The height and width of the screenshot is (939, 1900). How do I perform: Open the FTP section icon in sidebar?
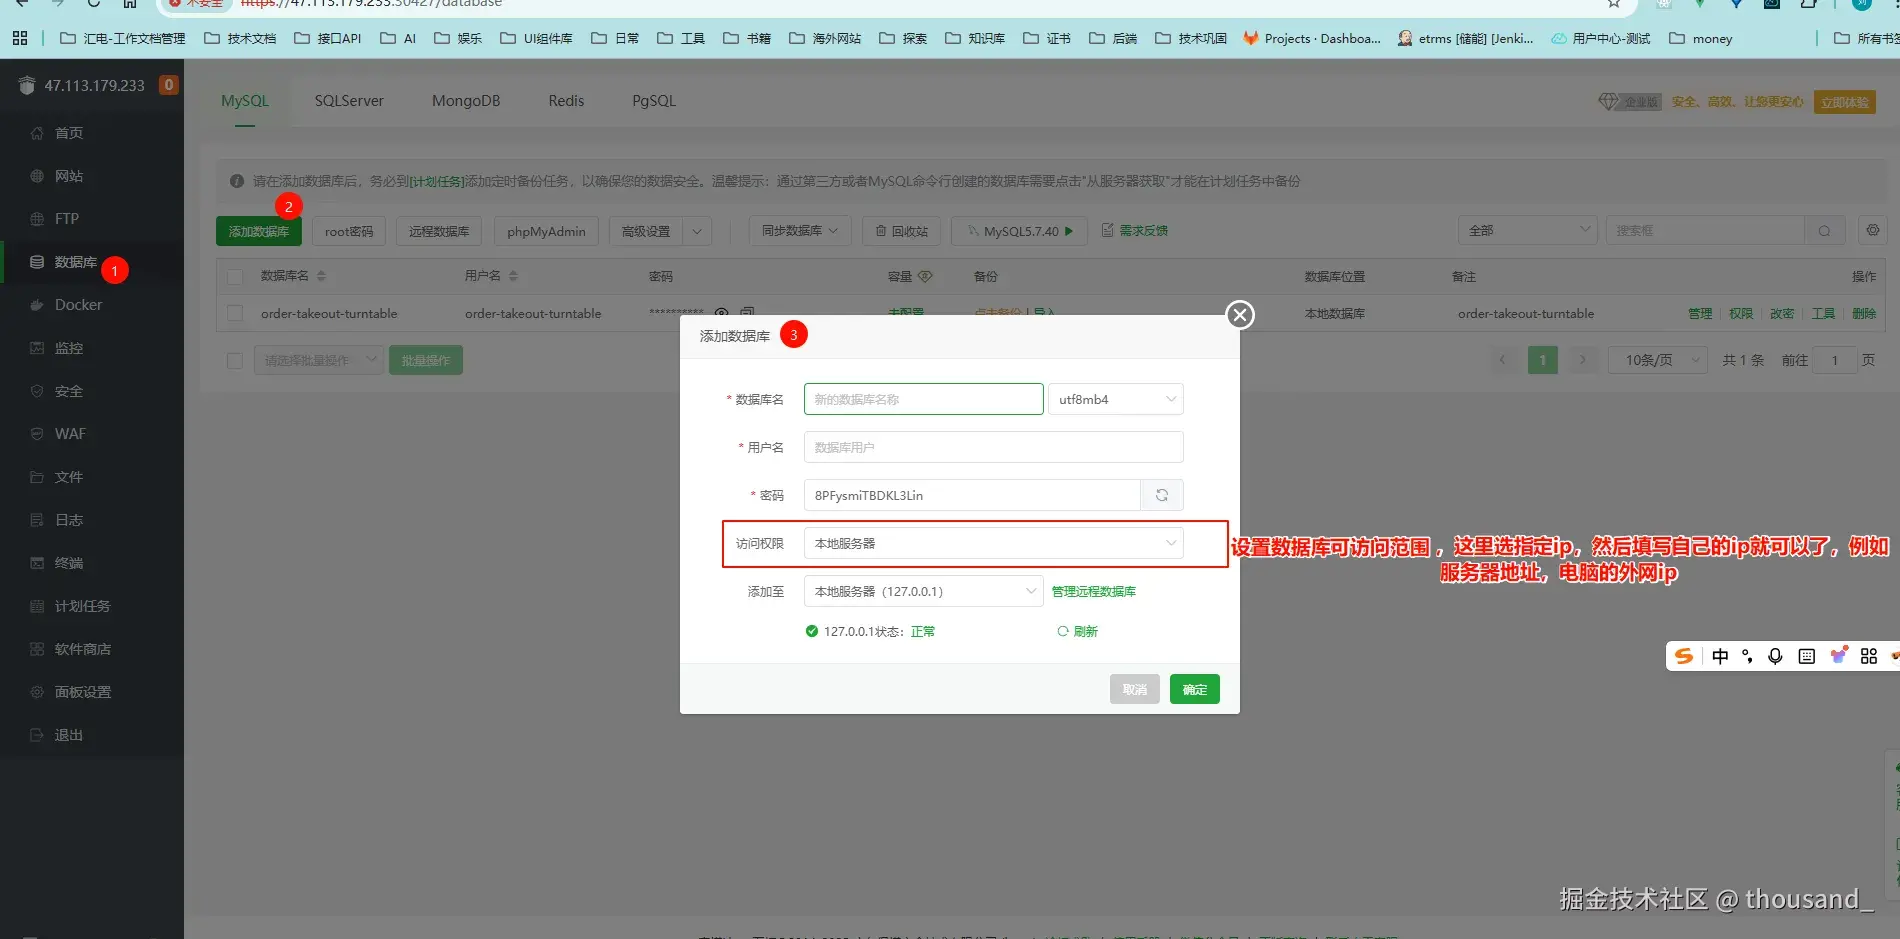pos(37,219)
